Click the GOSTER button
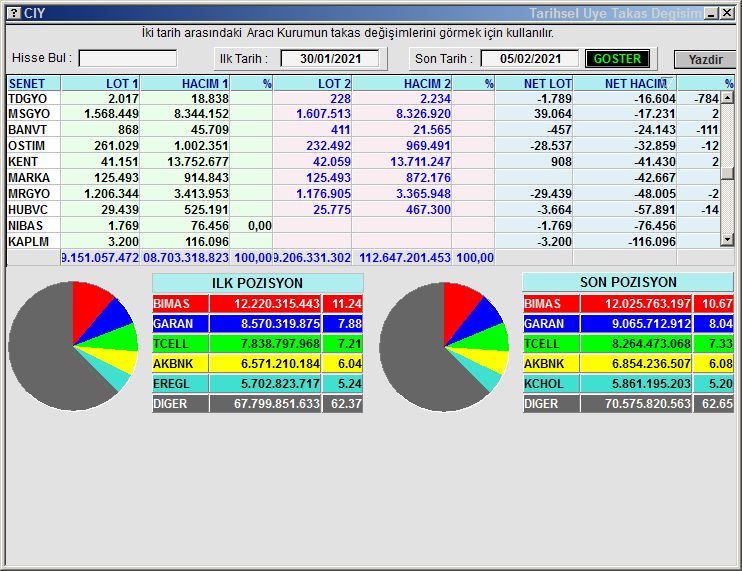 617,59
